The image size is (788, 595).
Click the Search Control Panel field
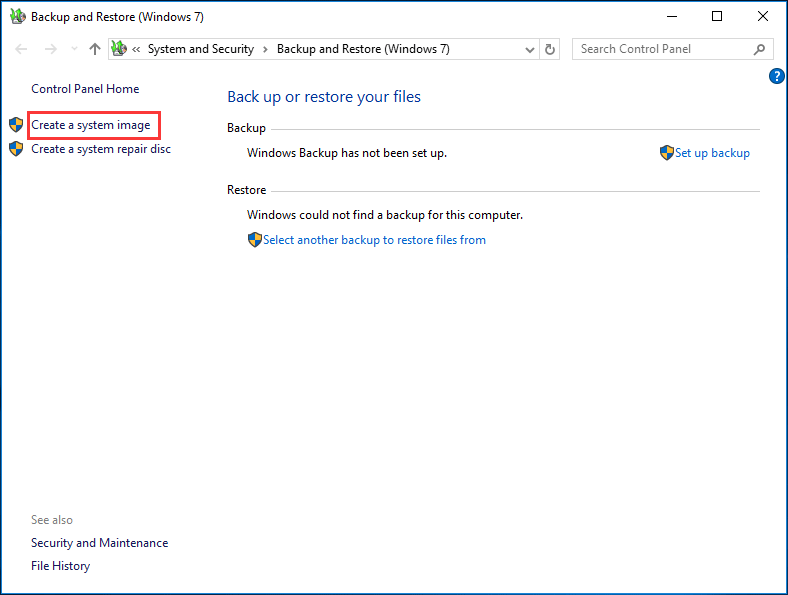point(672,49)
